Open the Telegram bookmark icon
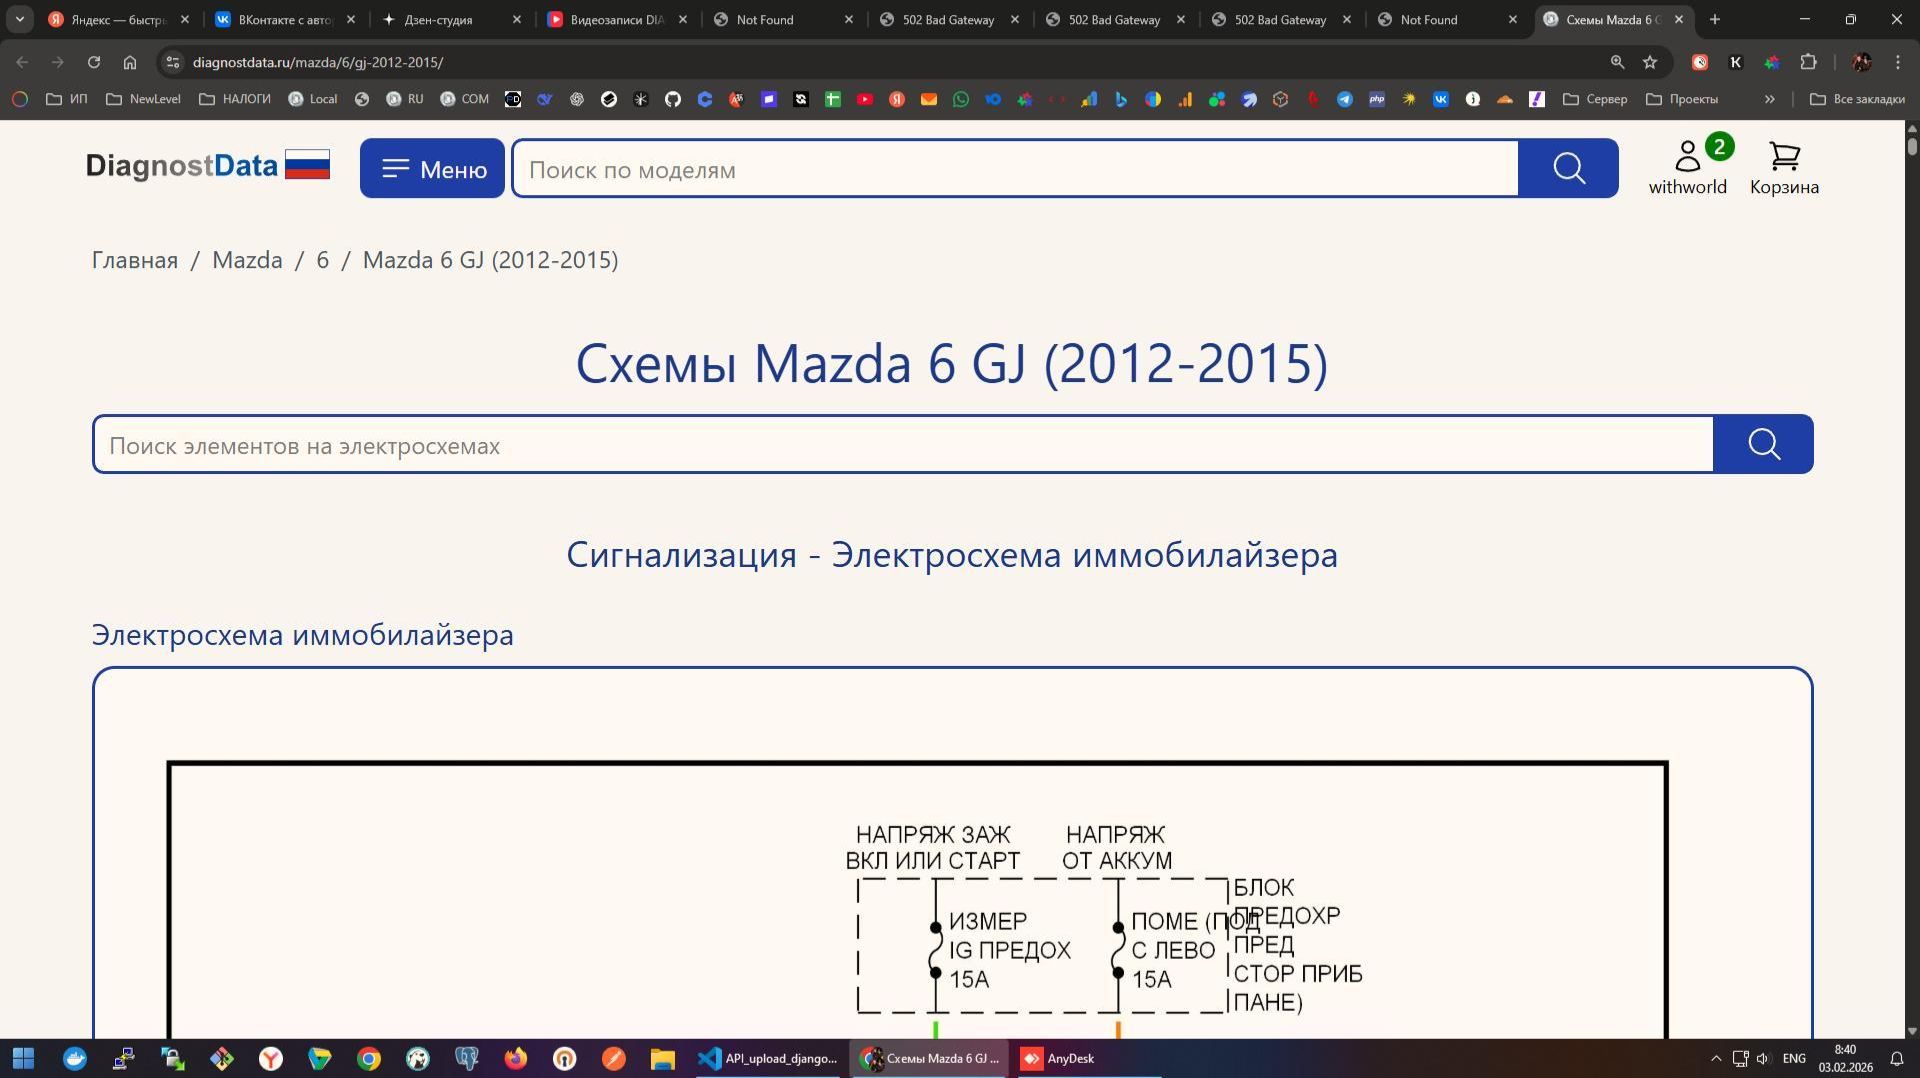Image resolution: width=1920 pixels, height=1078 pixels. [1345, 99]
